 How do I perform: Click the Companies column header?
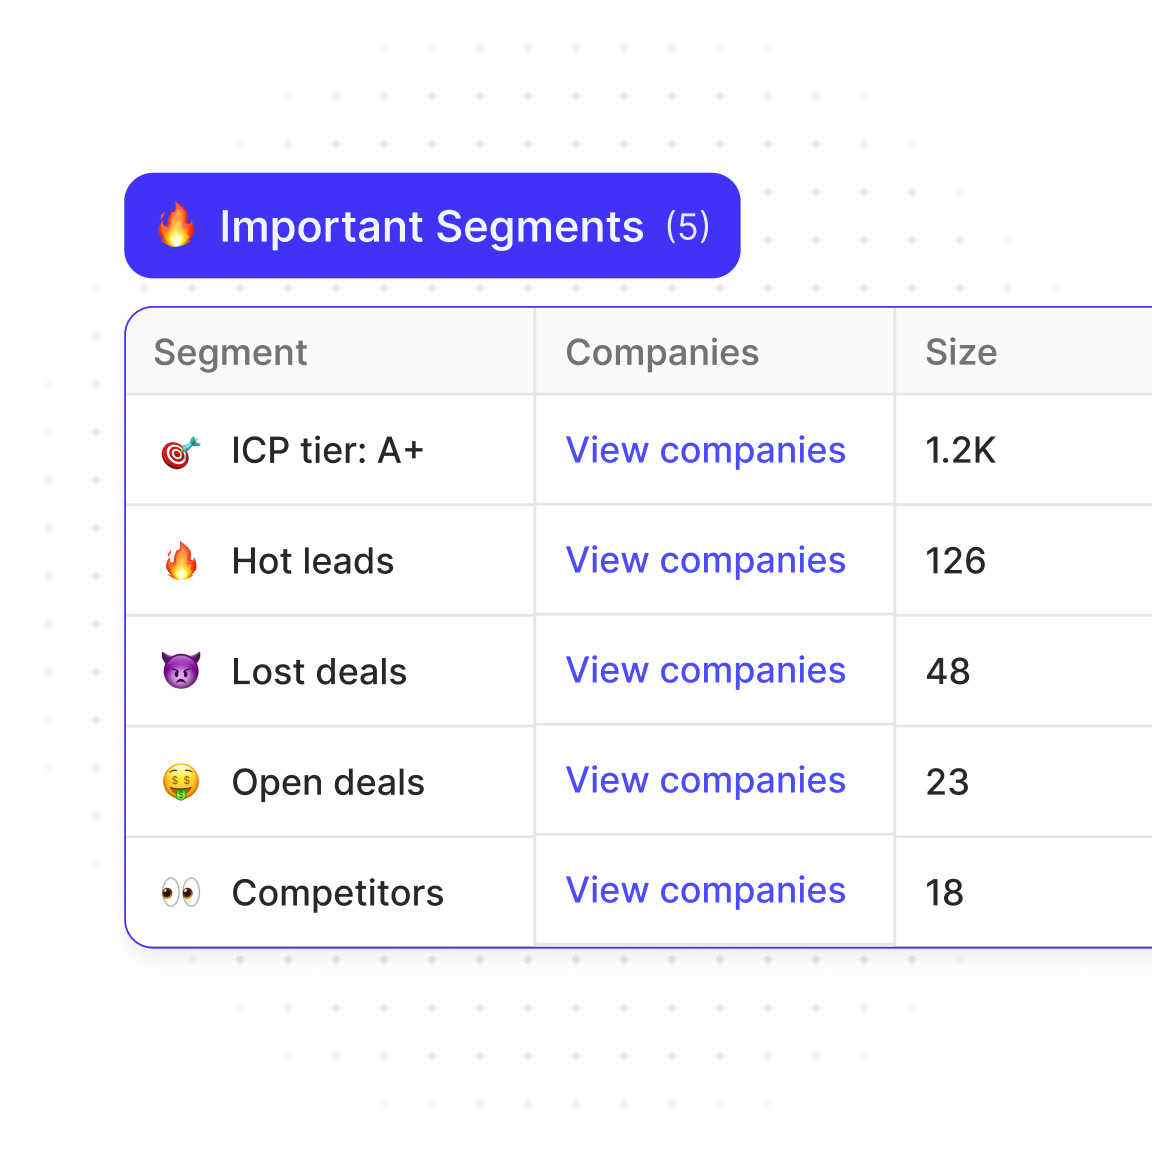[x=662, y=353]
